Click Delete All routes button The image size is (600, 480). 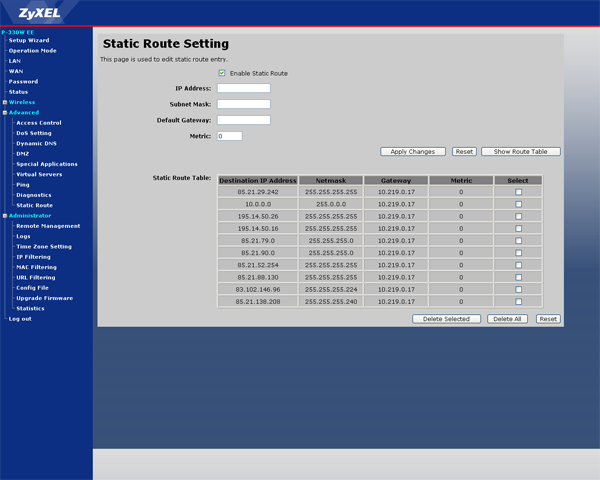507,319
